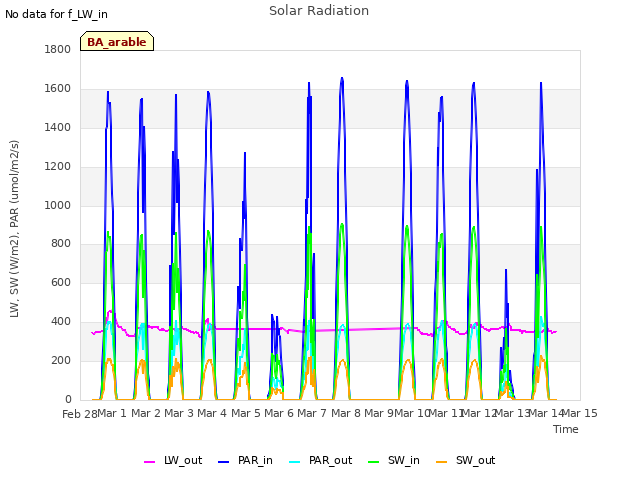Click the Mar 8 PAR_in peak
The image size is (640, 480).
tap(342, 78)
